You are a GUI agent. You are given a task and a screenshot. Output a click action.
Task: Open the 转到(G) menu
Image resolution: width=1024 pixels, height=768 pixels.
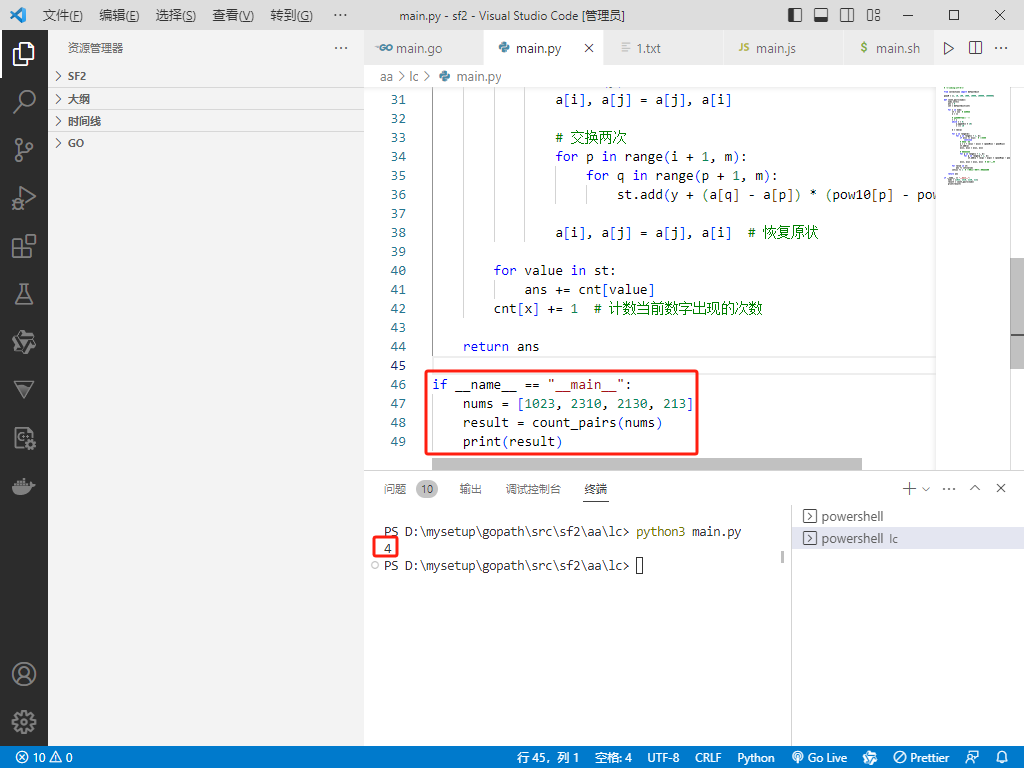[x=291, y=15]
